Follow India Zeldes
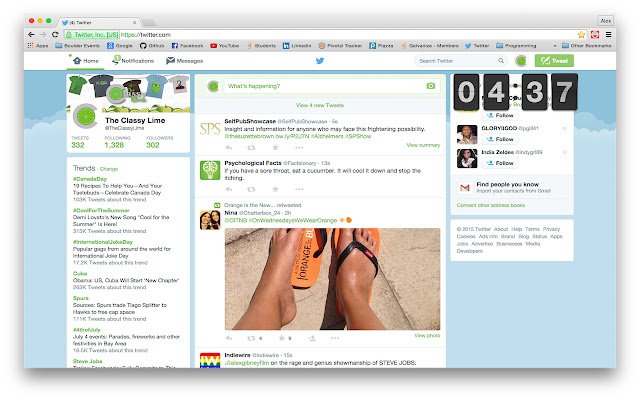The height and width of the screenshot is (400, 640). click(x=500, y=163)
